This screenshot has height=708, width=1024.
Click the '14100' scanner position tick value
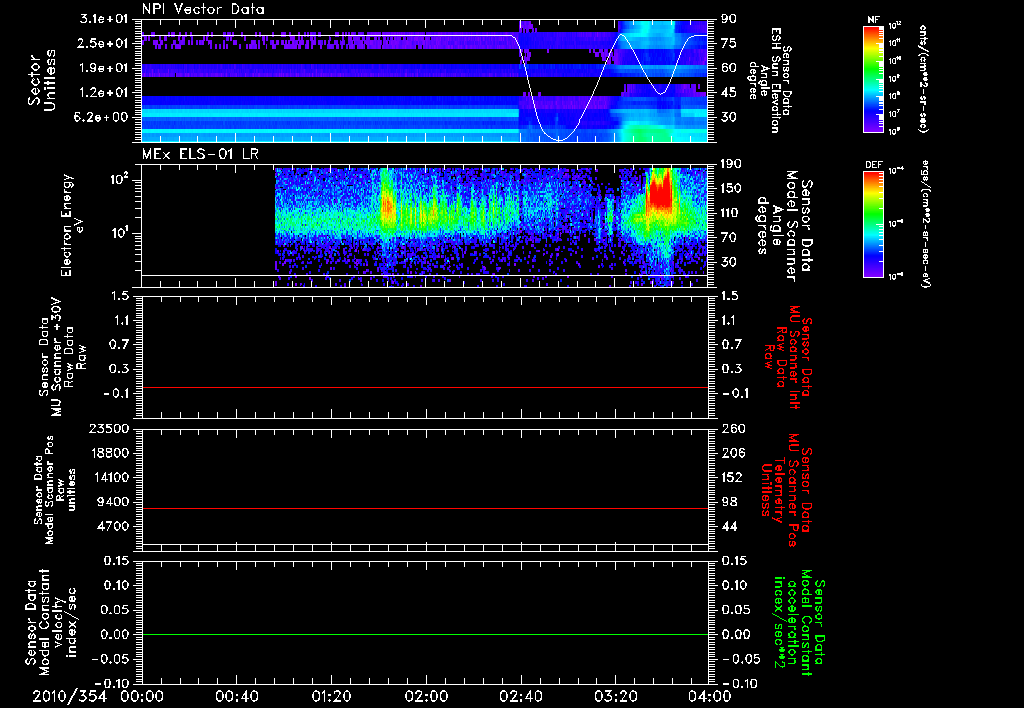coord(108,477)
